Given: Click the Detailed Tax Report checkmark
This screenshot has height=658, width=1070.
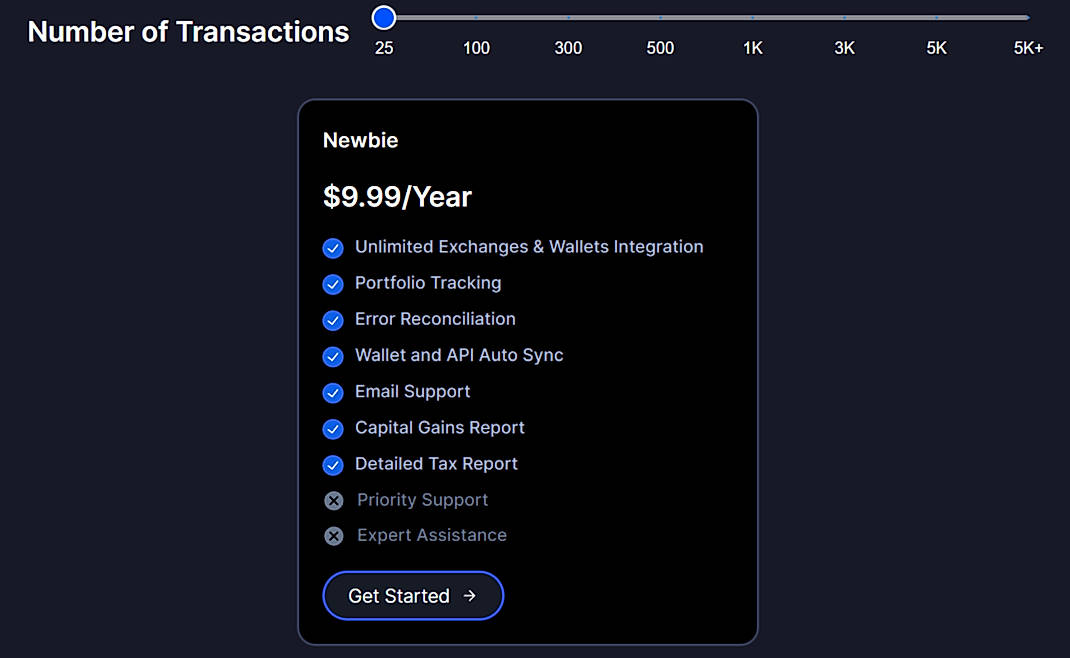Looking at the screenshot, I should pyautogui.click(x=333, y=464).
